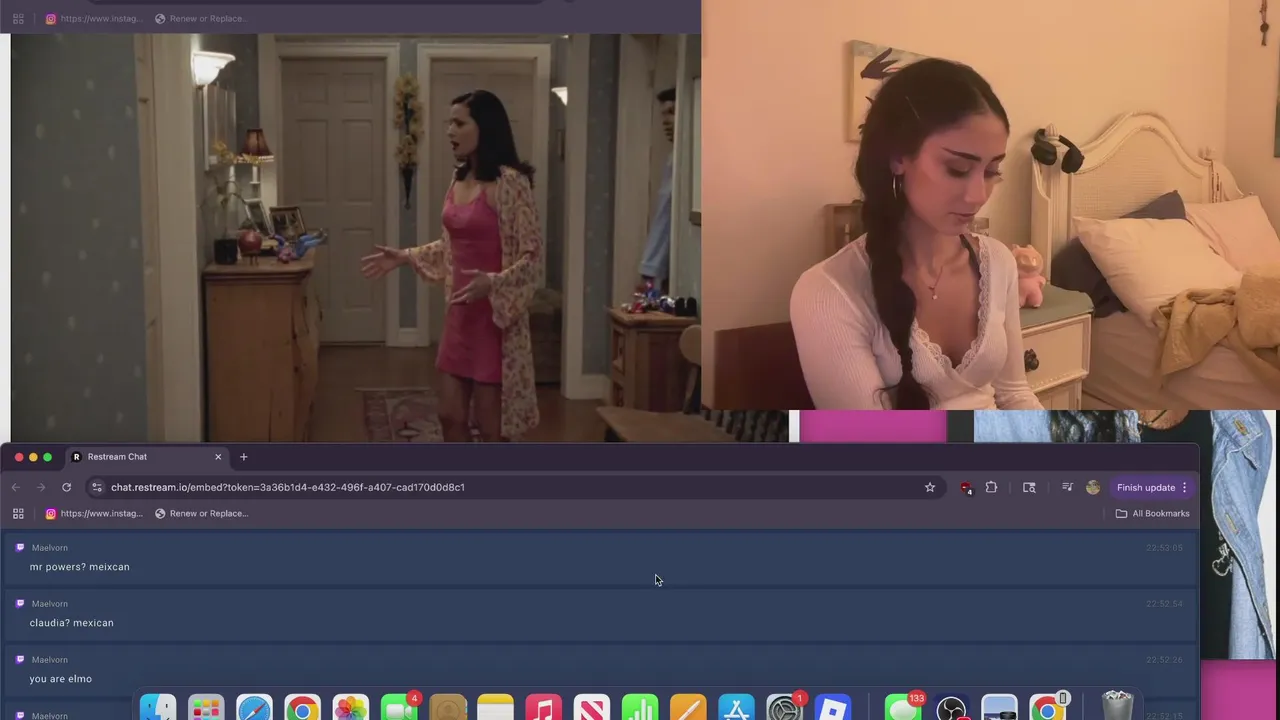The image size is (1280, 720).
Task: Open the Chrome profile avatar
Action: (x=1093, y=487)
